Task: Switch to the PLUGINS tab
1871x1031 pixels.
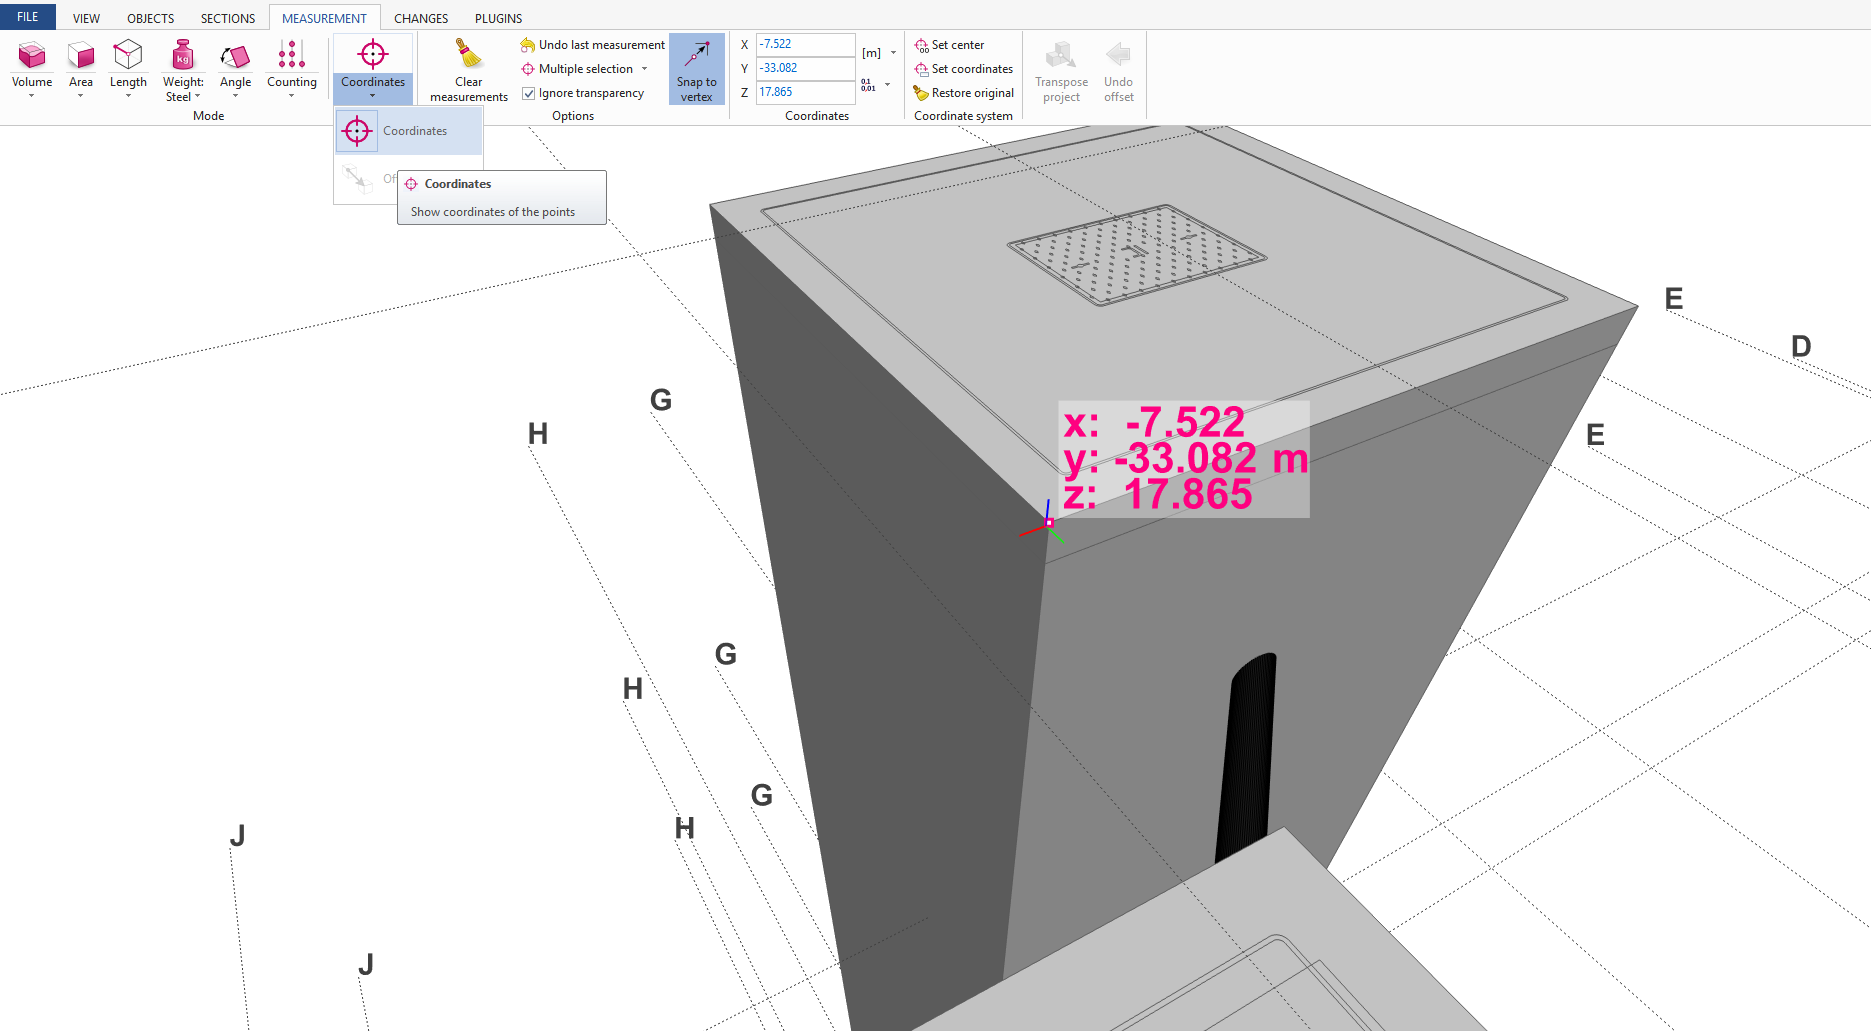Action: pos(499,18)
